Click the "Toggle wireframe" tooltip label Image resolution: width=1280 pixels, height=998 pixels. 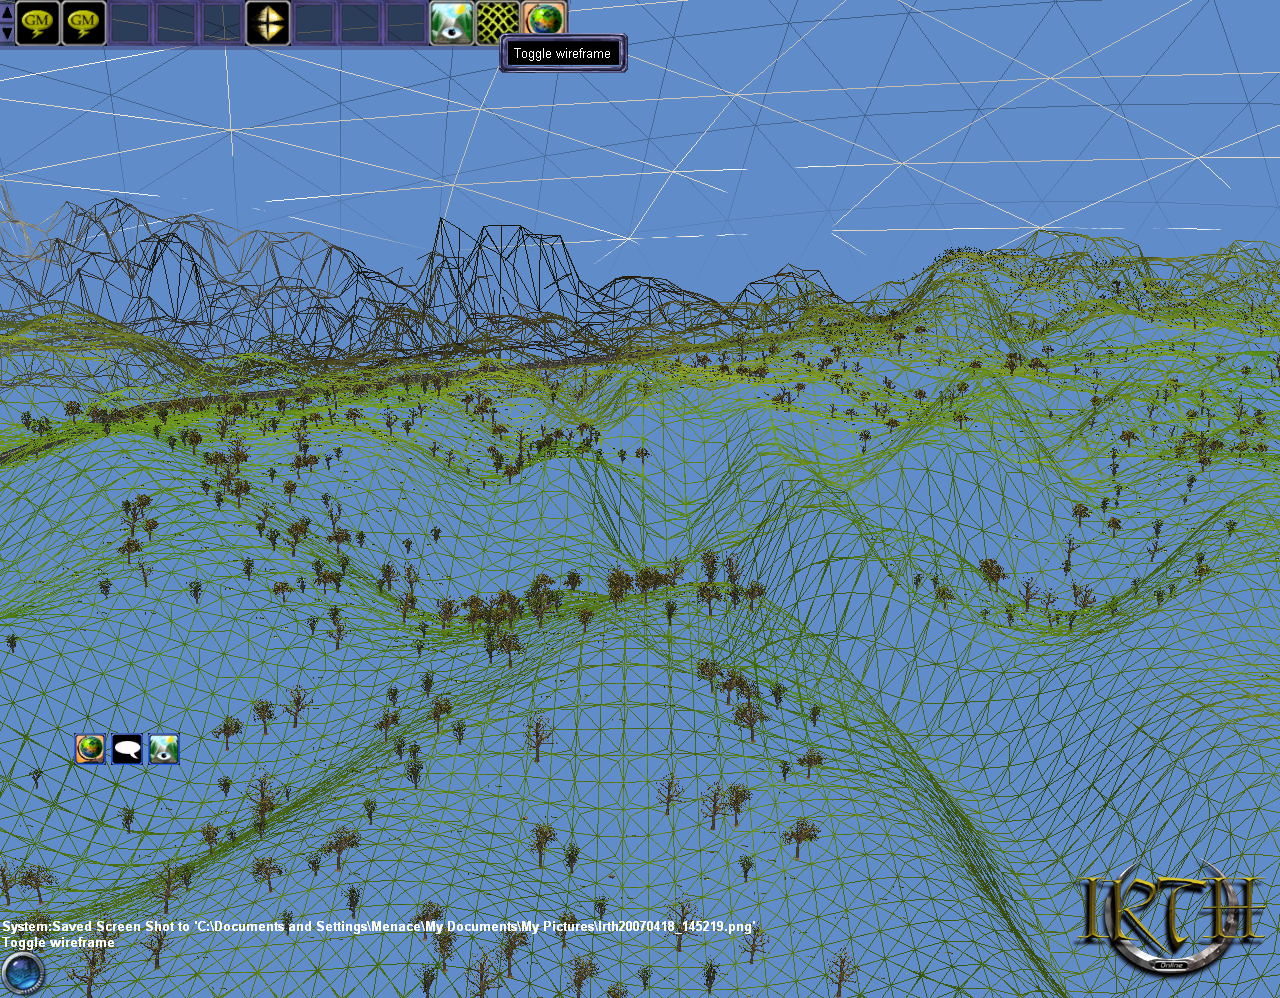click(x=562, y=54)
